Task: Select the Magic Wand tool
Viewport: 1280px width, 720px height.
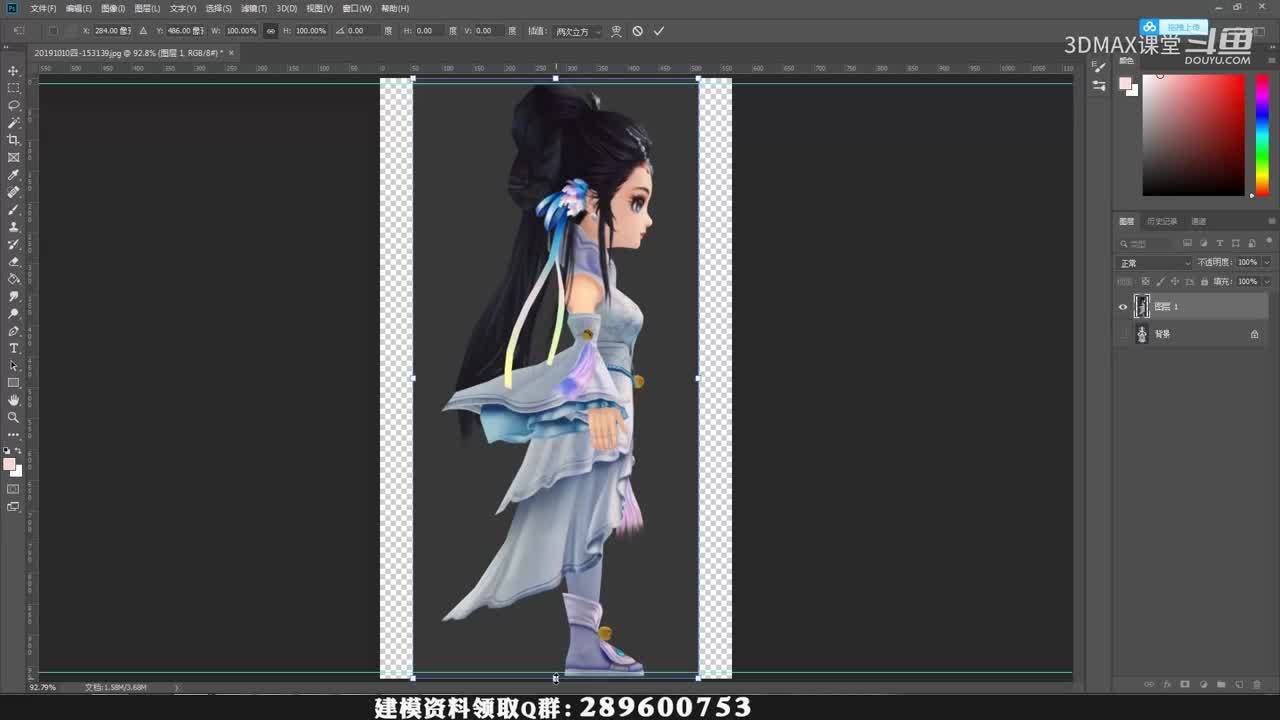Action: coord(13,123)
